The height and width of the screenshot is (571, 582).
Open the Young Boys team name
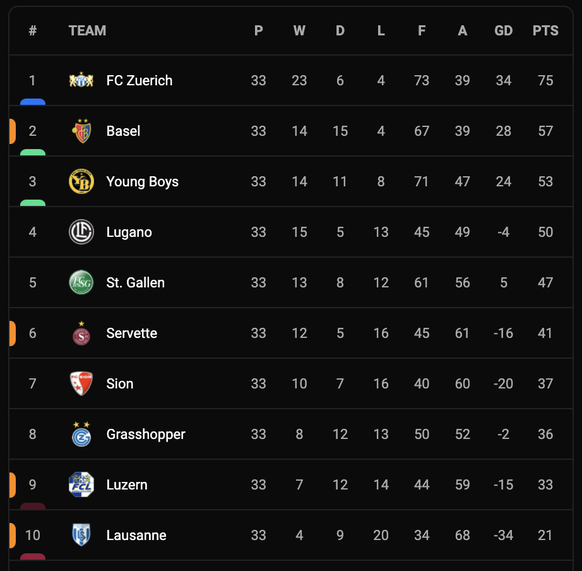pyautogui.click(x=142, y=182)
